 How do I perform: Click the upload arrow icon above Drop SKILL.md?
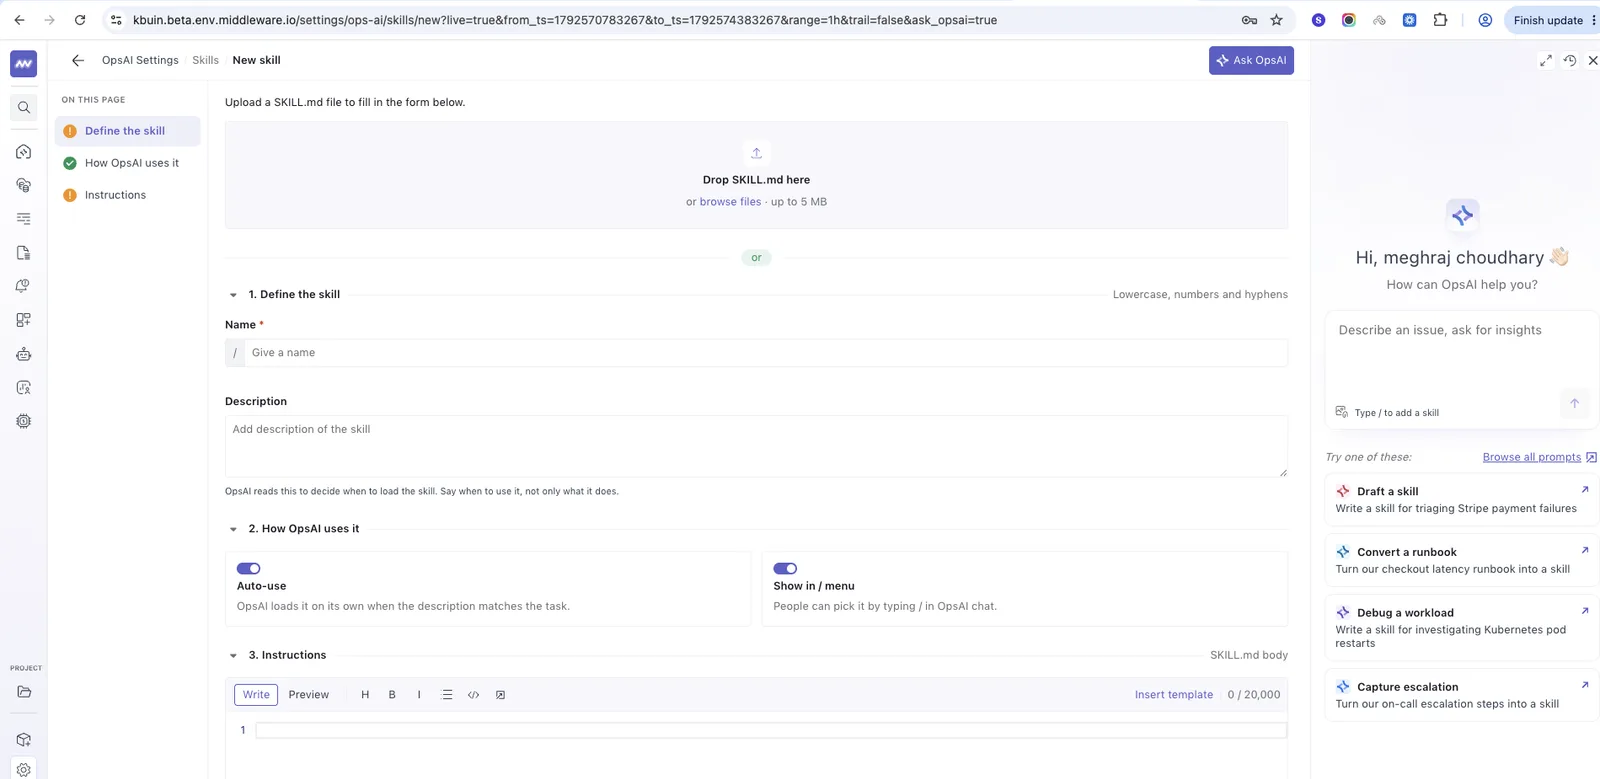(756, 153)
